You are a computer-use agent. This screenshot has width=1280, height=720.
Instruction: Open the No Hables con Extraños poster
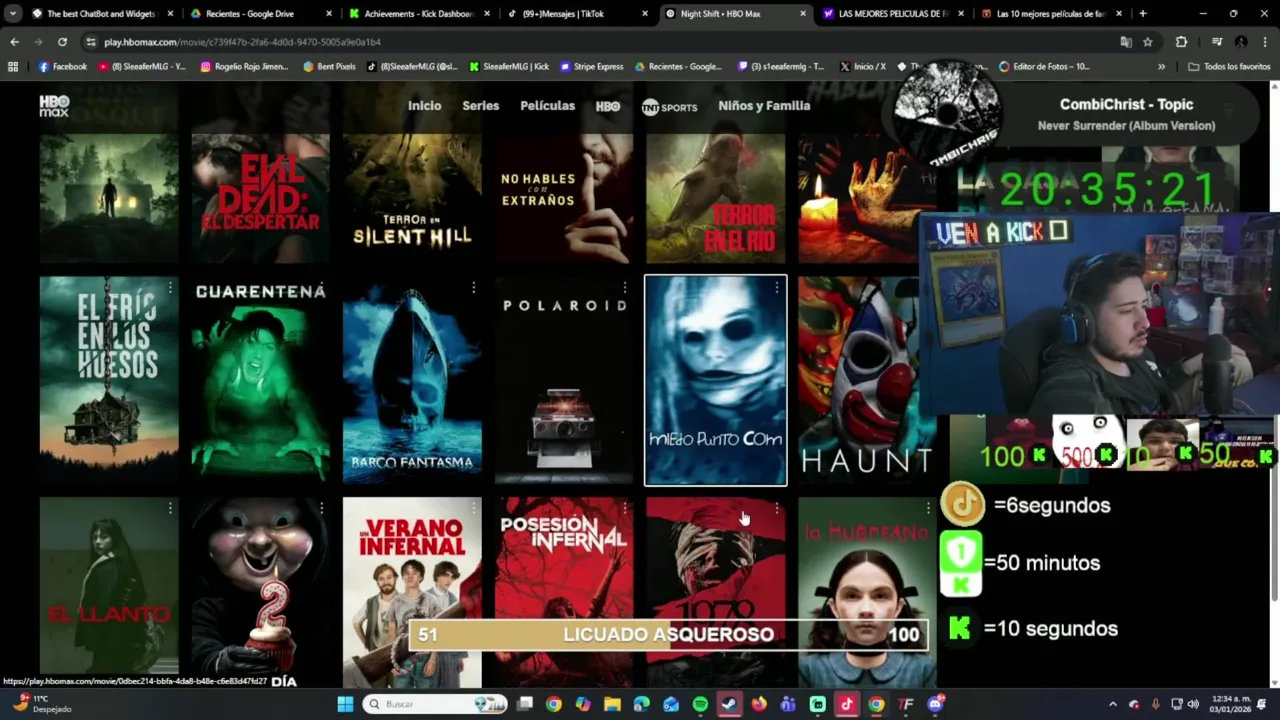(564, 198)
